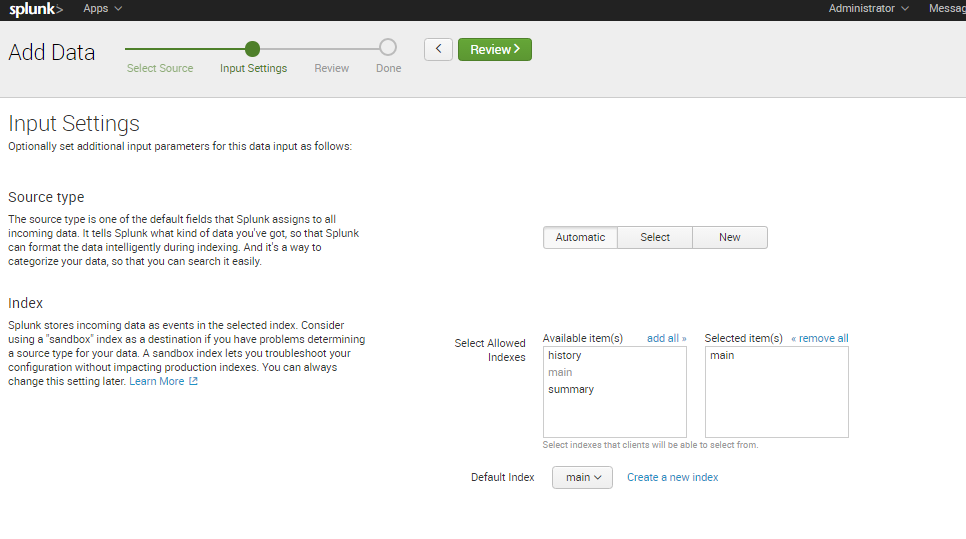Go to the Select Source step

160,68
